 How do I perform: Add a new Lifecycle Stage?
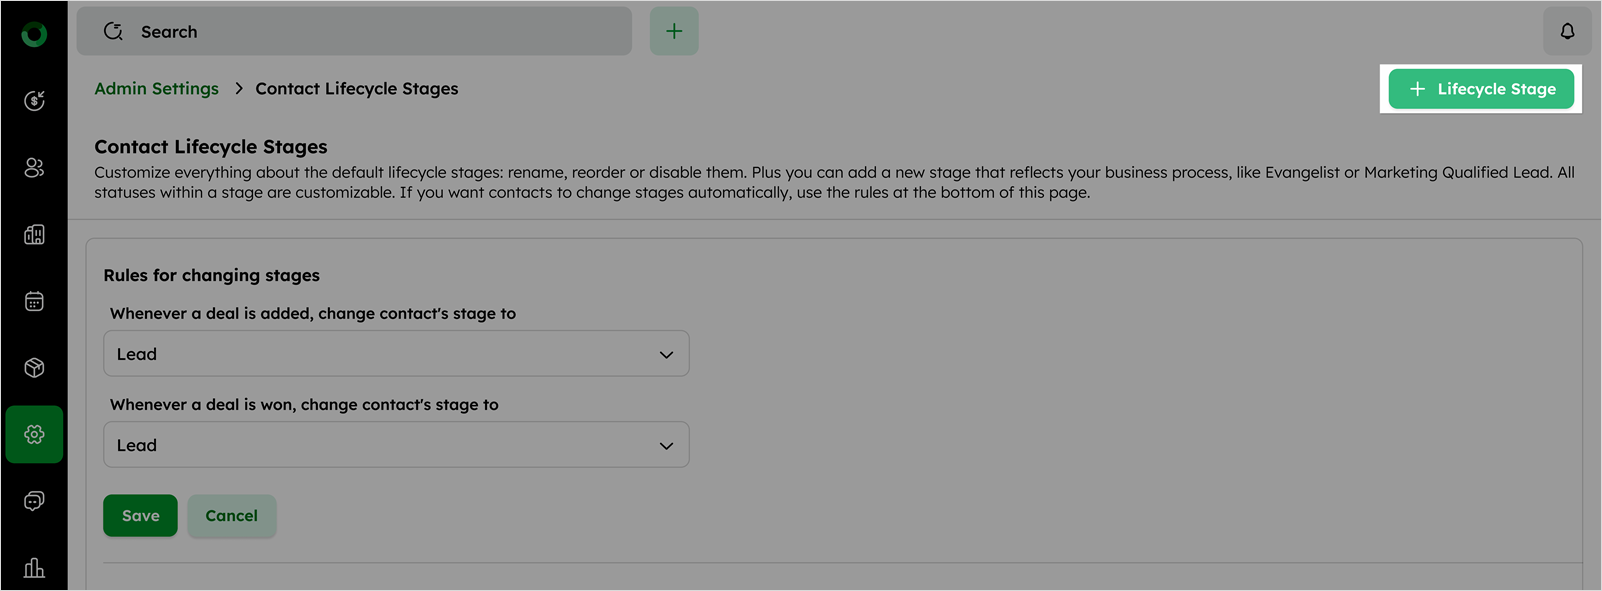pyautogui.click(x=1481, y=89)
